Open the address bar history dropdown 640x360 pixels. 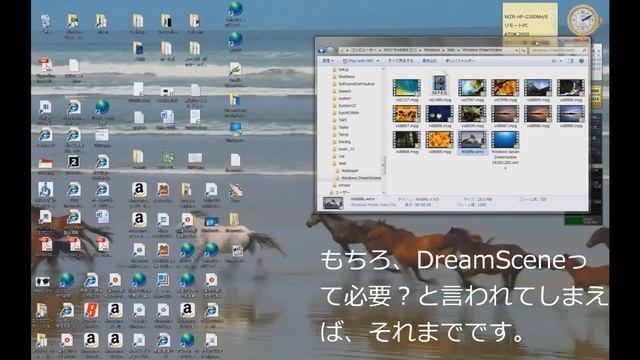click(517, 51)
